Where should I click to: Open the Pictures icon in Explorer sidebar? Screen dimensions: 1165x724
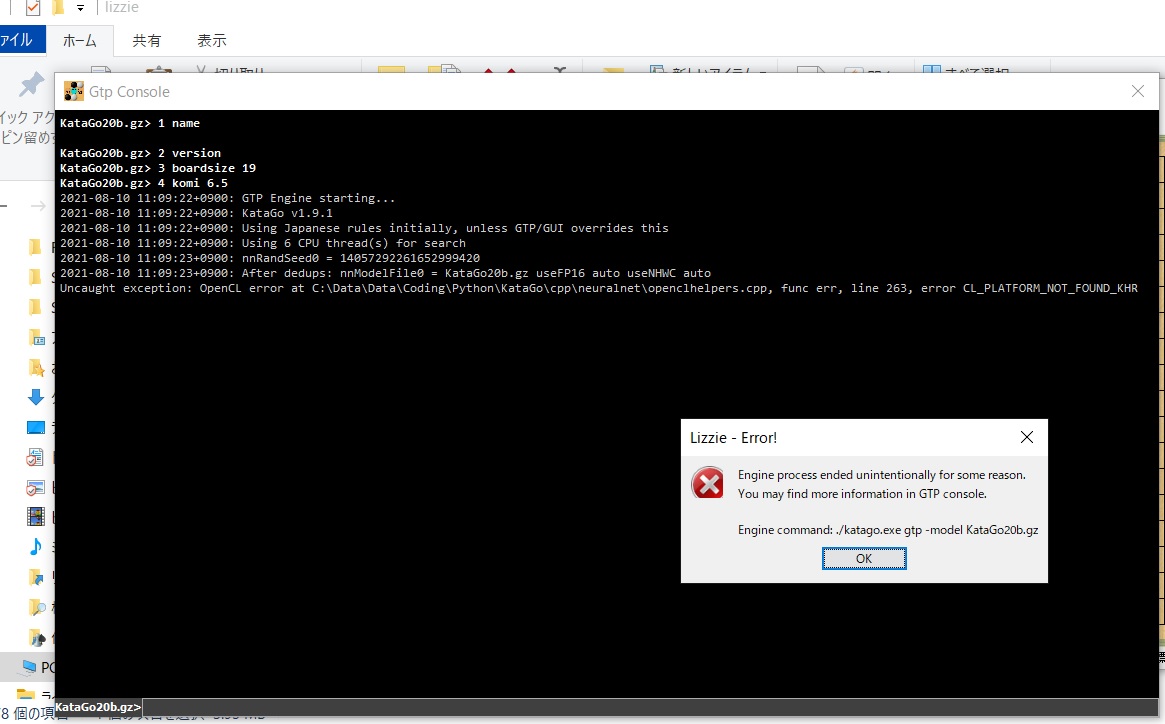[x=35, y=488]
